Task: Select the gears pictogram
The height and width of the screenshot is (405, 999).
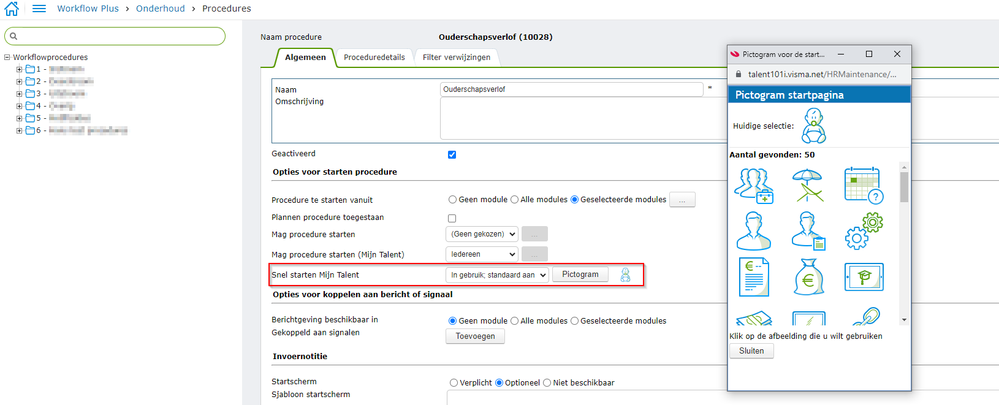Action: coord(863,231)
